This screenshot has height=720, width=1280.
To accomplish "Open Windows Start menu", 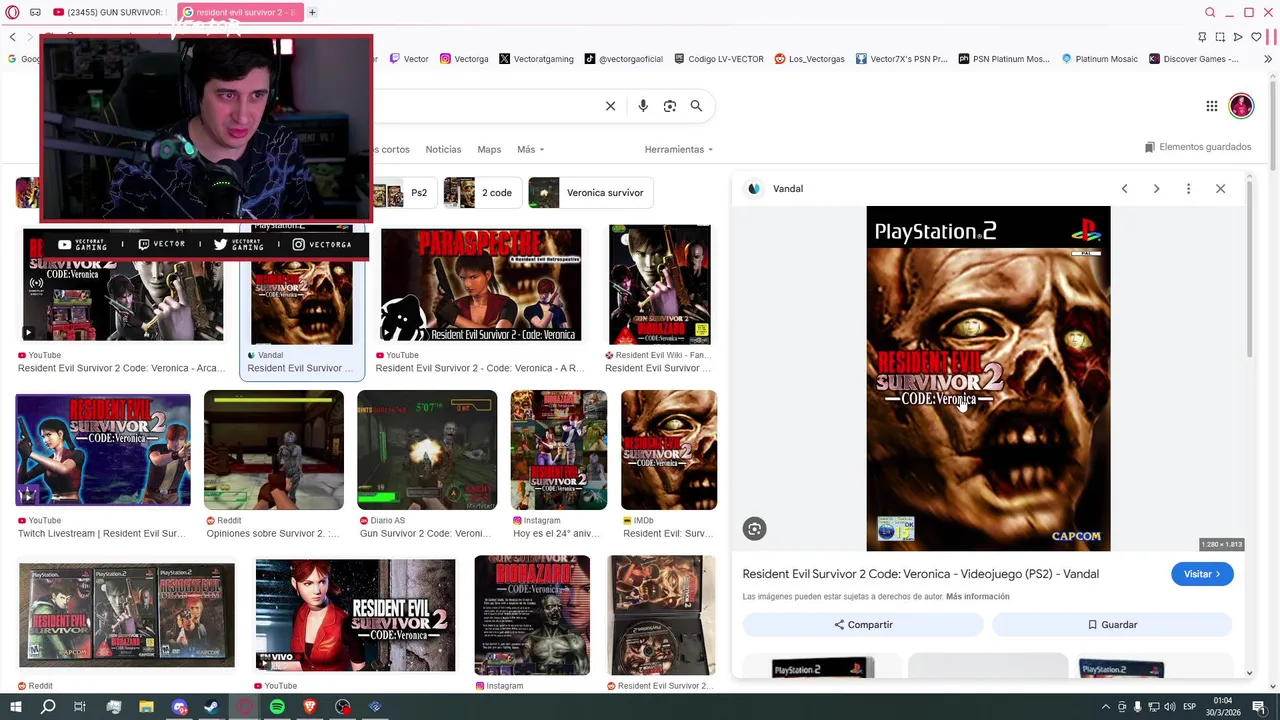I will coord(15,707).
